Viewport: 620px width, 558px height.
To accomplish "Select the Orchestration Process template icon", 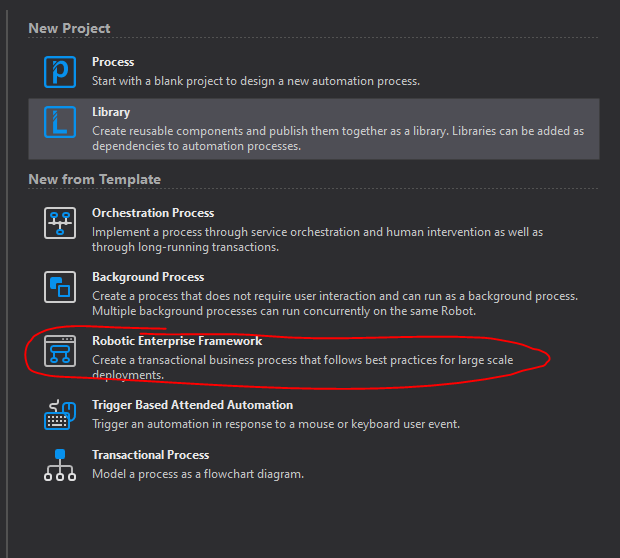I will [60, 223].
